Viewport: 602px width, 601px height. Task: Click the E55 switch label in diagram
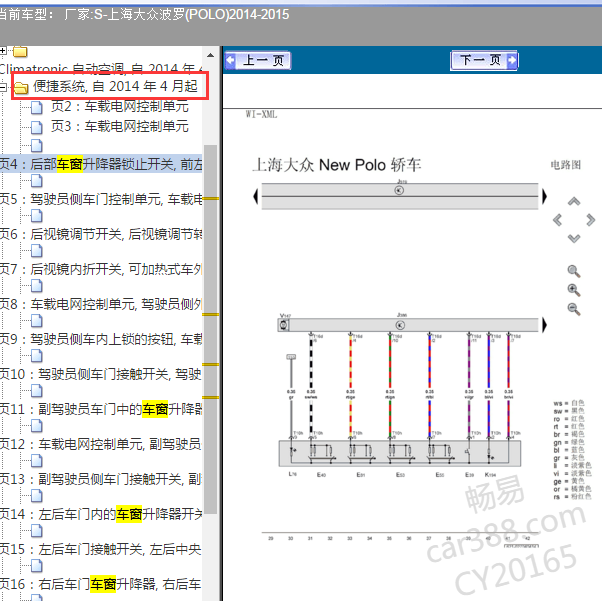(440, 475)
